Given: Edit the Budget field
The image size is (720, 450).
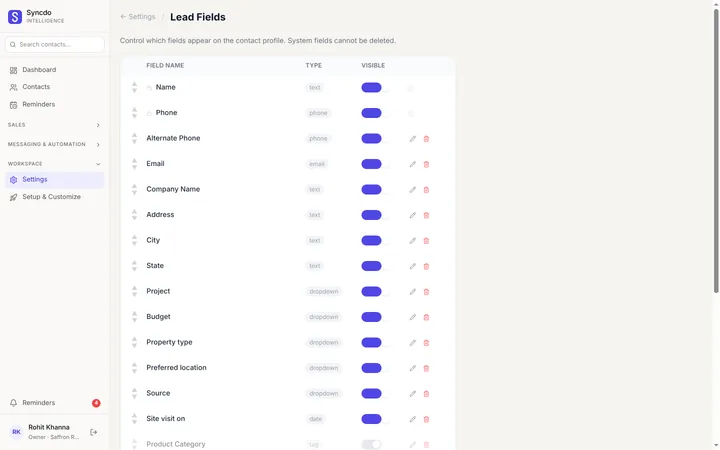Looking at the screenshot, I should (x=412, y=317).
